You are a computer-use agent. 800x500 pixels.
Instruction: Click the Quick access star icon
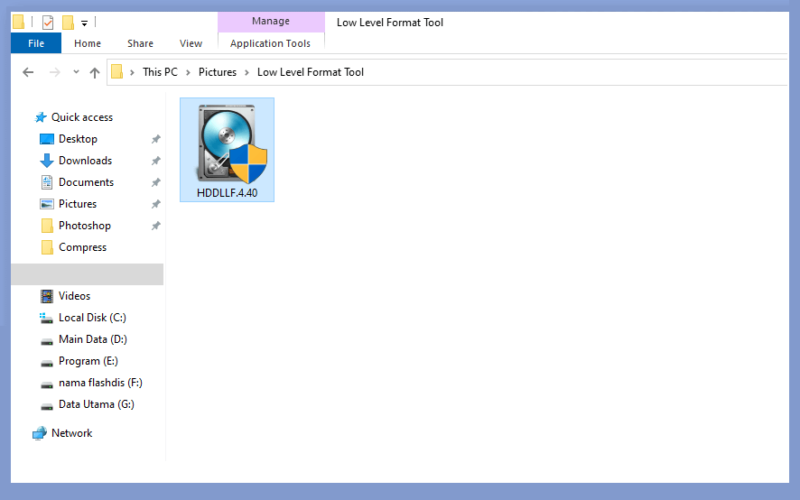(x=41, y=117)
